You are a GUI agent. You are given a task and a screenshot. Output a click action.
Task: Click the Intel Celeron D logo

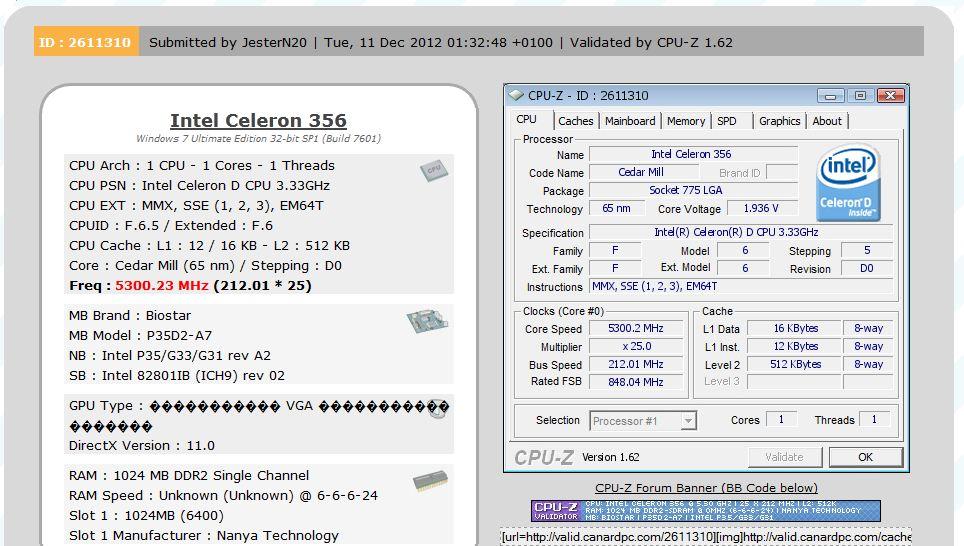point(848,183)
